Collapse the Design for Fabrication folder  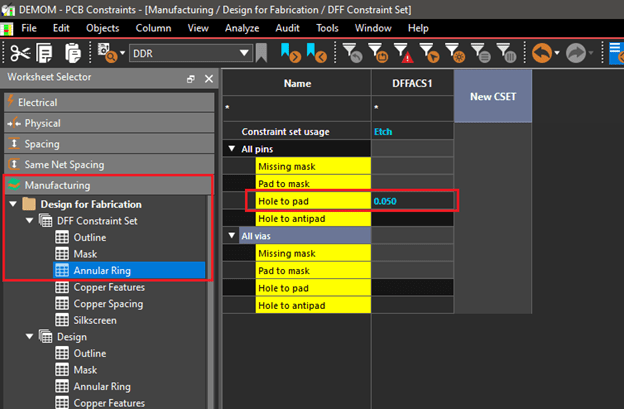[13, 204]
